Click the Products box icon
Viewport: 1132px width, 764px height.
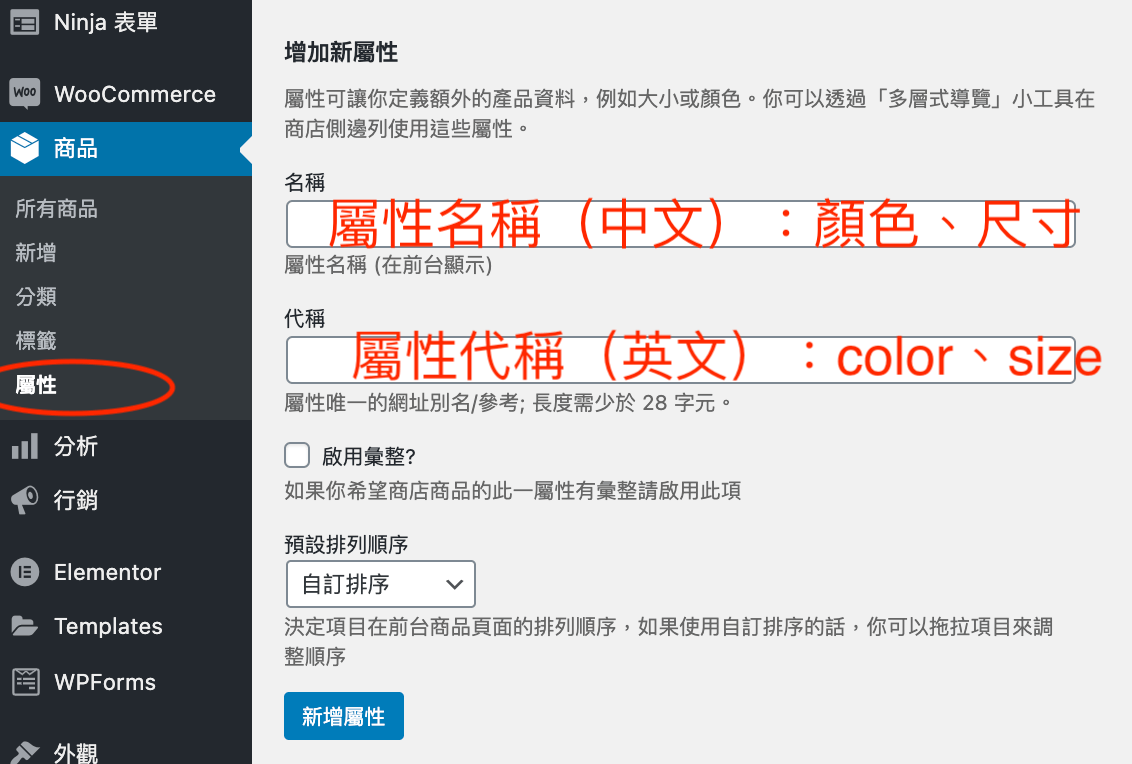pyautogui.click(x=25, y=149)
